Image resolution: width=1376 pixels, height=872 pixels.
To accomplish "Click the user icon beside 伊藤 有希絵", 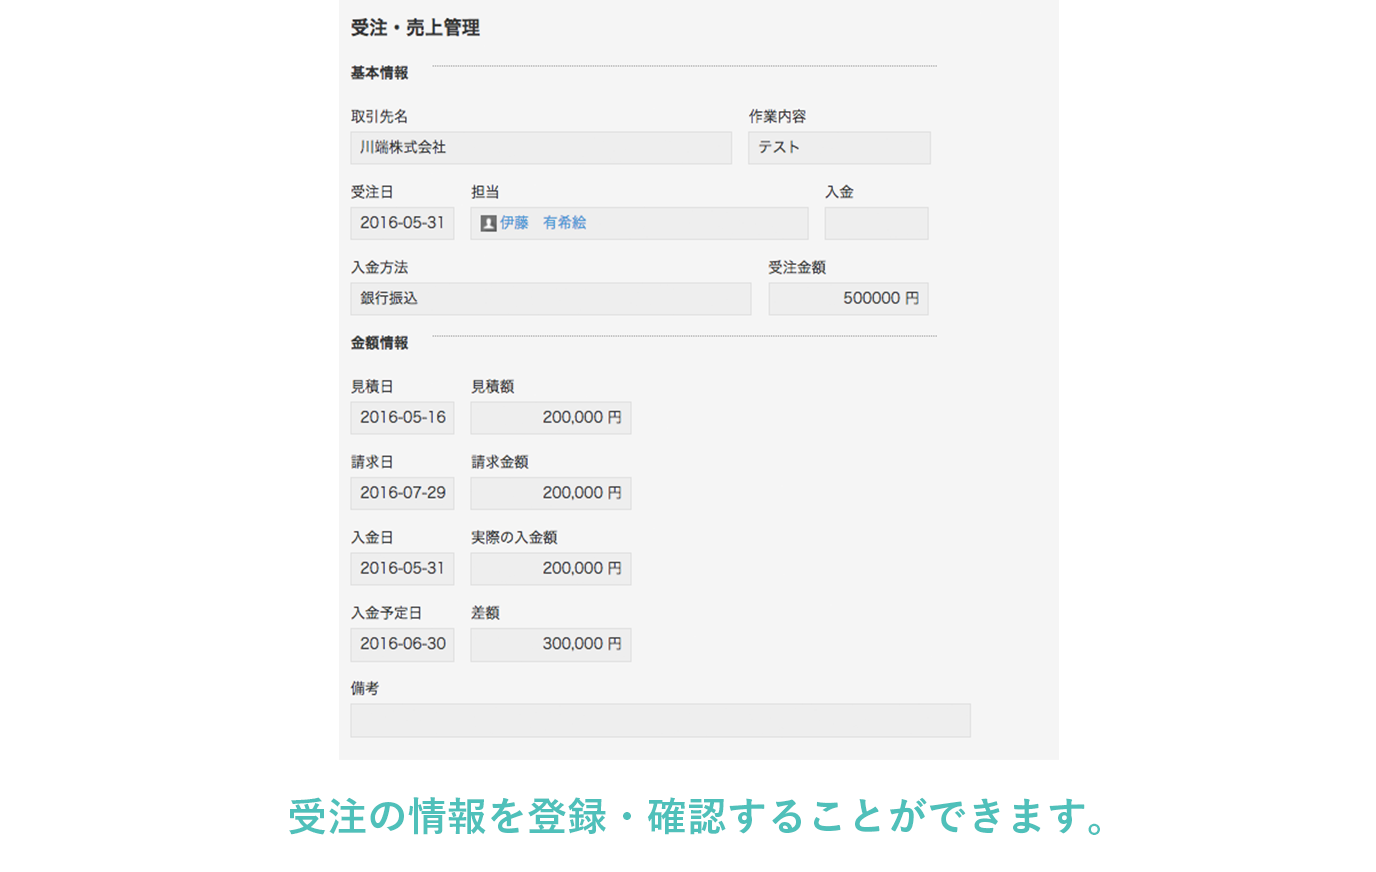I will tap(488, 223).
